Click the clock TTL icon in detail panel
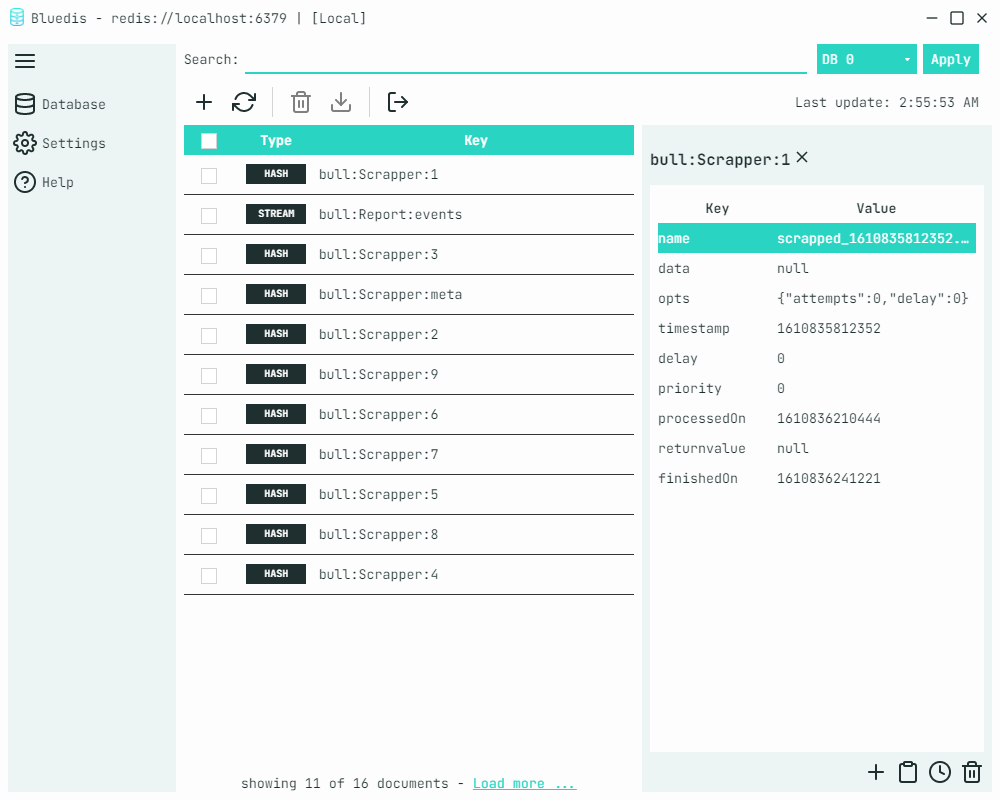Image resolution: width=1000 pixels, height=800 pixels. (940, 772)
